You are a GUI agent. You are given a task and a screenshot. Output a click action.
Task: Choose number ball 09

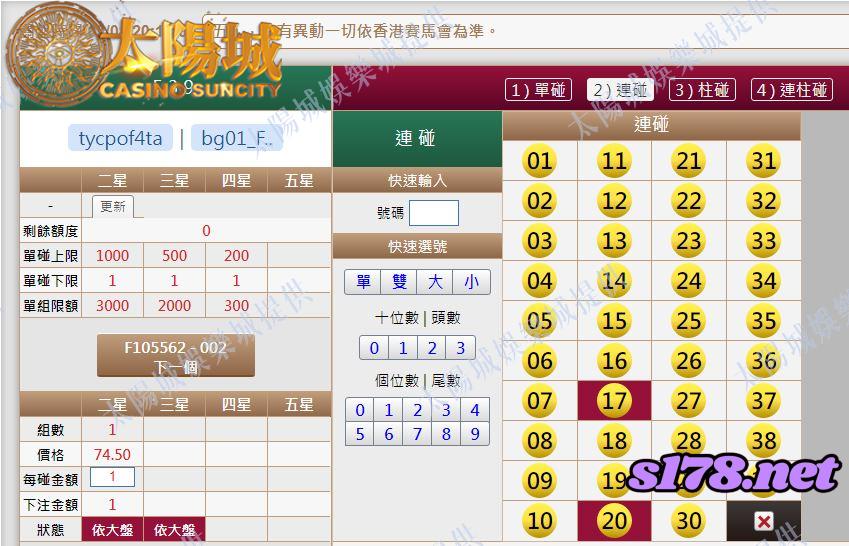pyautogui.click(x=539, y=481)
